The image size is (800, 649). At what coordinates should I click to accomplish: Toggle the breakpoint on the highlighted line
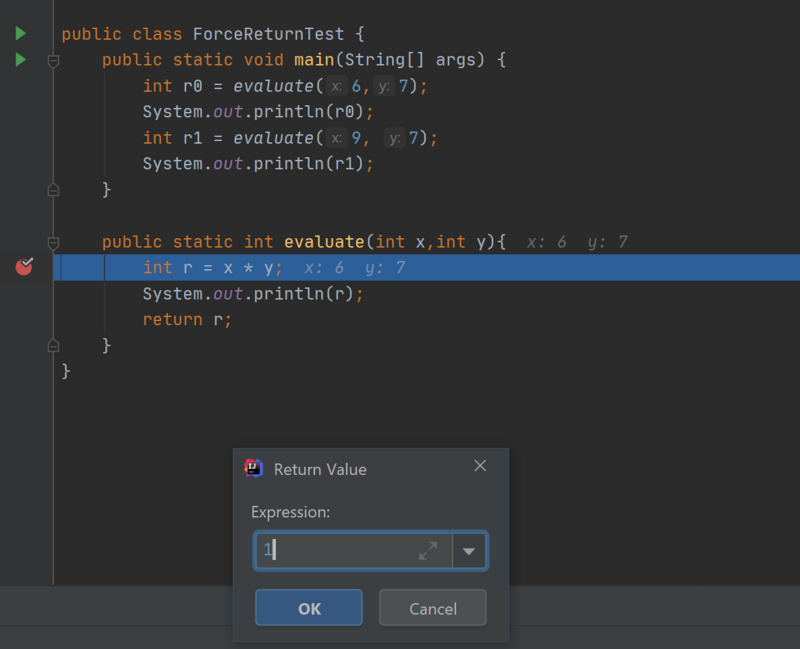(24, 266)
